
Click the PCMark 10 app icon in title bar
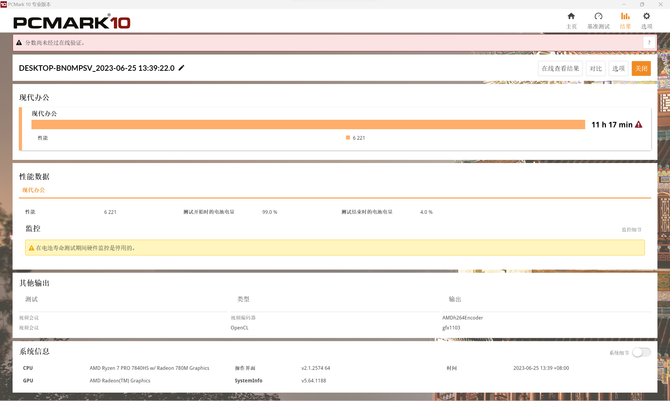[x=3, y=4]
